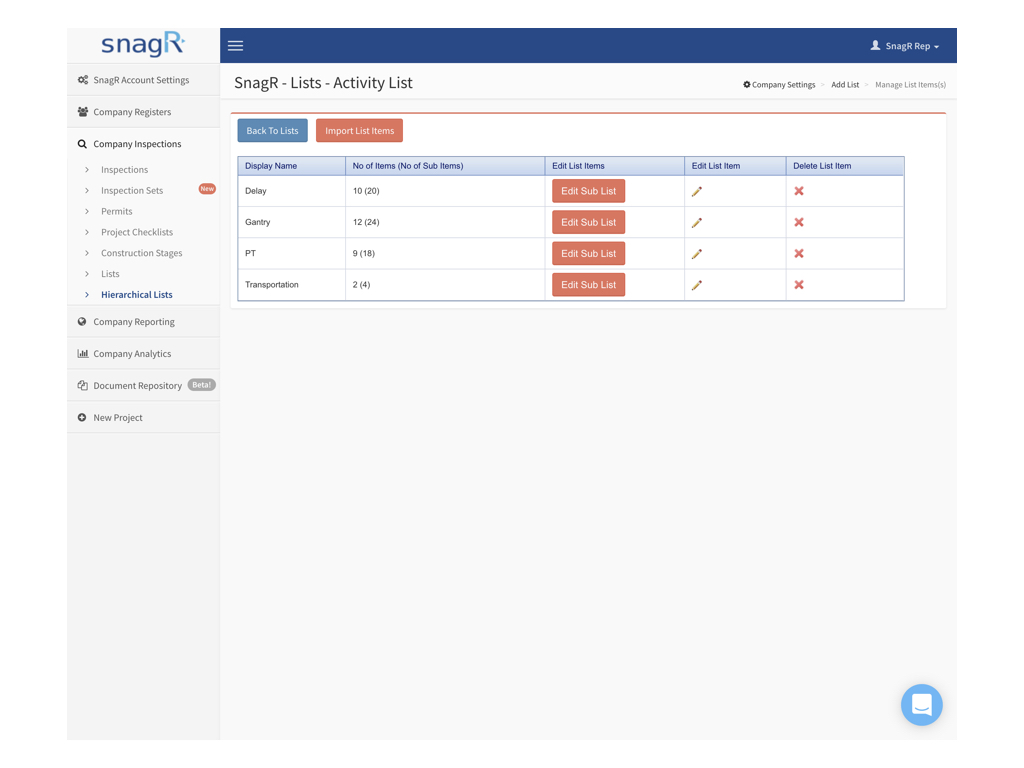Click the 12 (24) item count cell
Viewport: 1024px width, 768px height.
click(445, 223)
